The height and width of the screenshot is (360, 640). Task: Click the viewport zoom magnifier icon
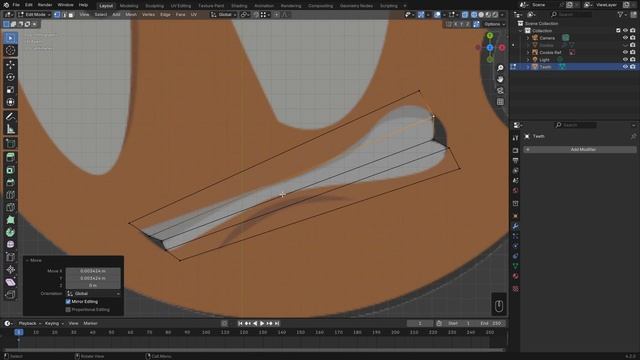[500, 68]
